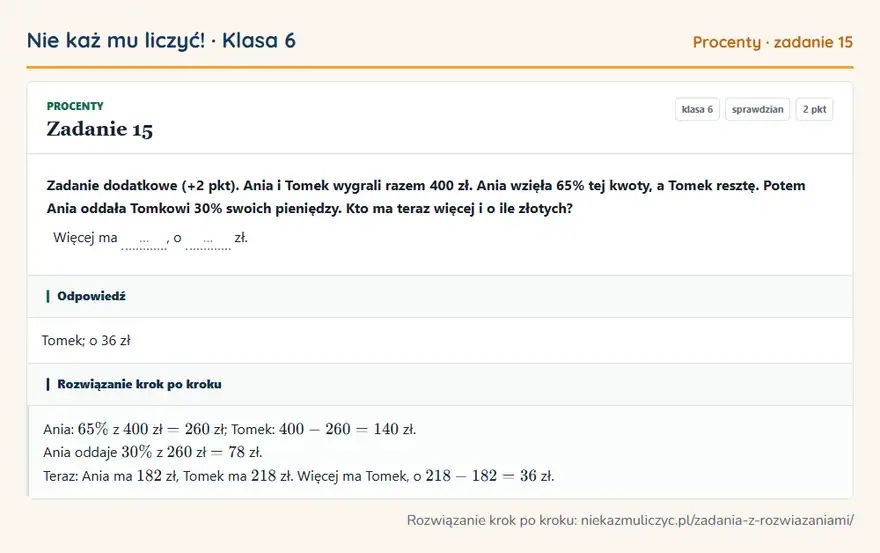Select the 'klasa 6' tag
This screenshot has height=553, width=880.
pos(697,109)
